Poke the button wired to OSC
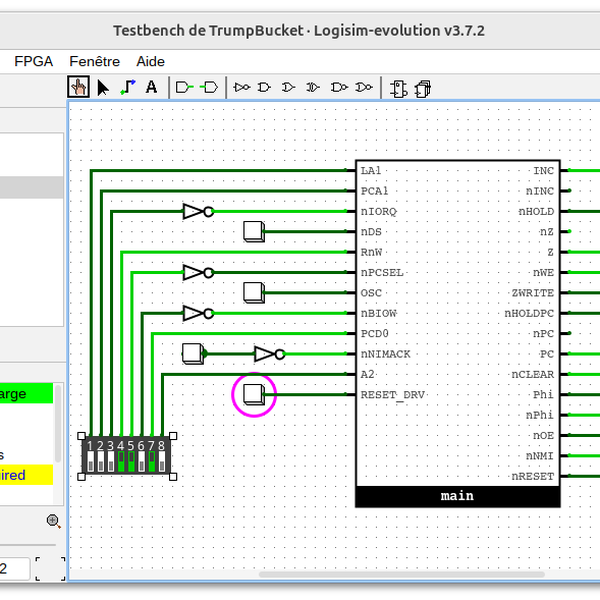 point(254,293)
